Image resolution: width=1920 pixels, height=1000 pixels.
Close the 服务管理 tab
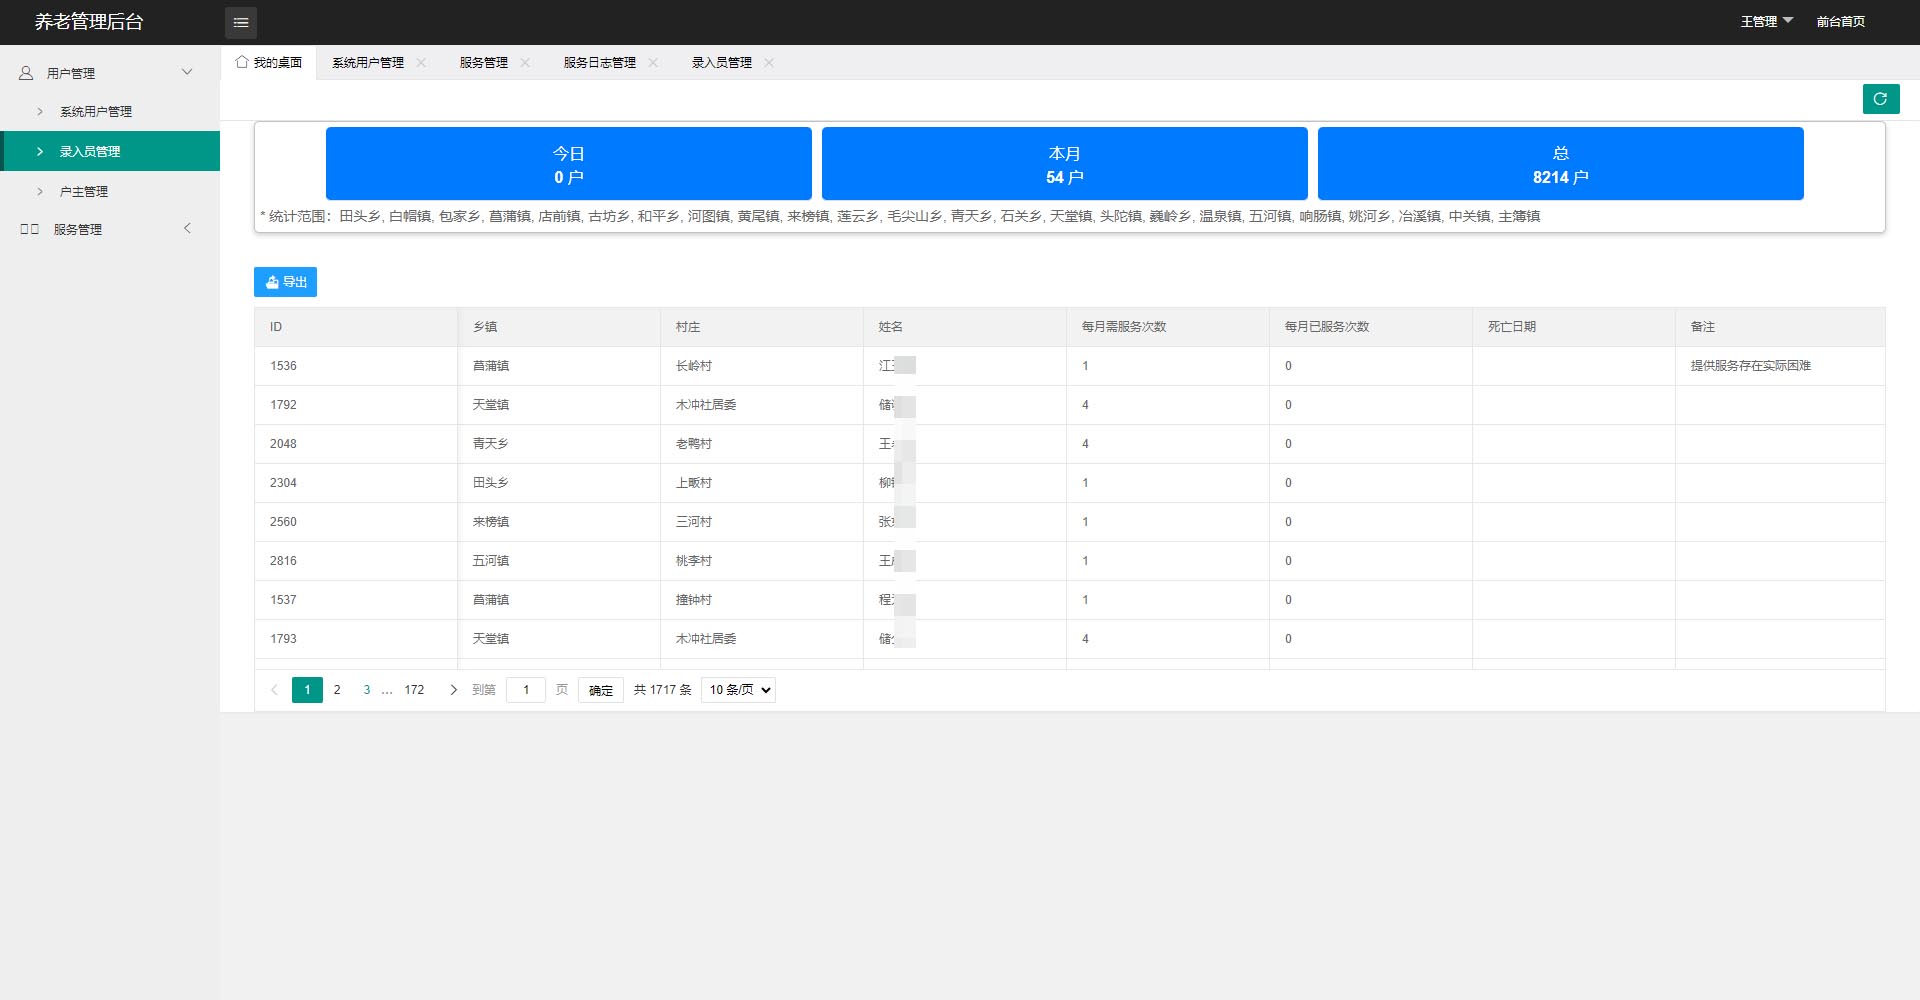coord(526,62)
